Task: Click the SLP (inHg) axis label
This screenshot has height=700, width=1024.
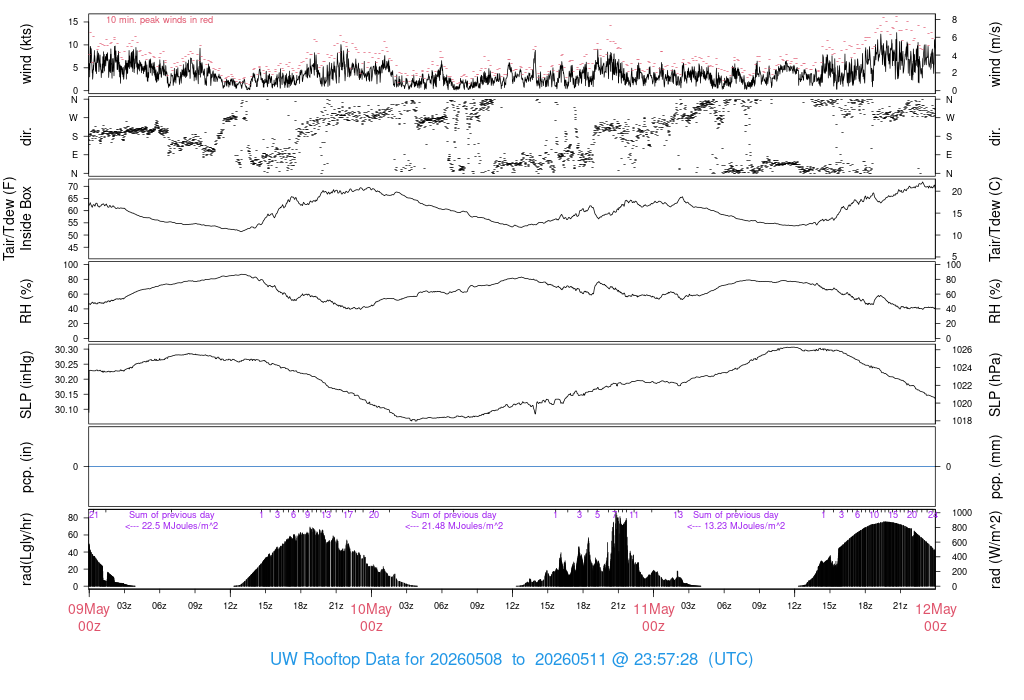Action: (x=26, y=385)
